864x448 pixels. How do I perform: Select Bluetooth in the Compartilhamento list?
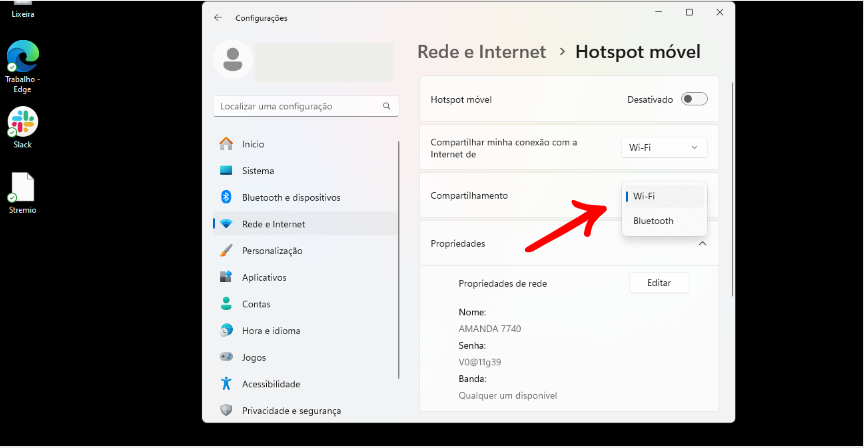664,220
